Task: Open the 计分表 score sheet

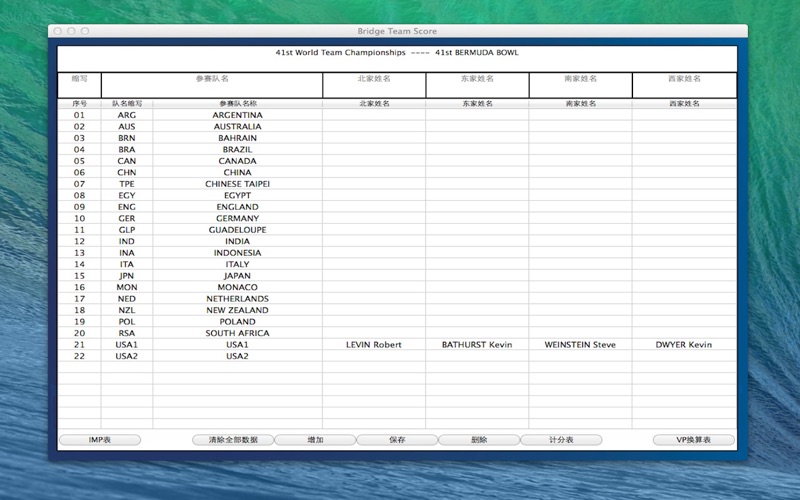Action: pos(561,440)
